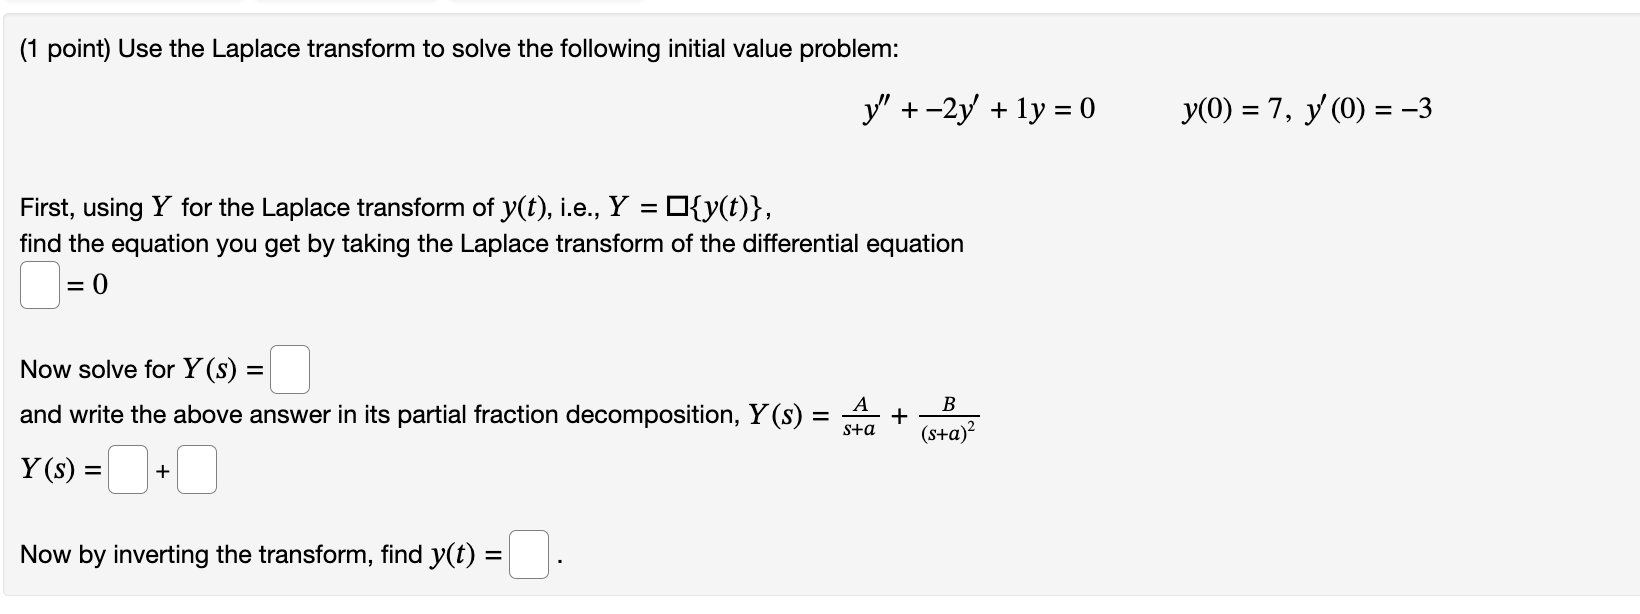Select the box after 'Now solve for Y(s) ='

[x=291, y=369]
